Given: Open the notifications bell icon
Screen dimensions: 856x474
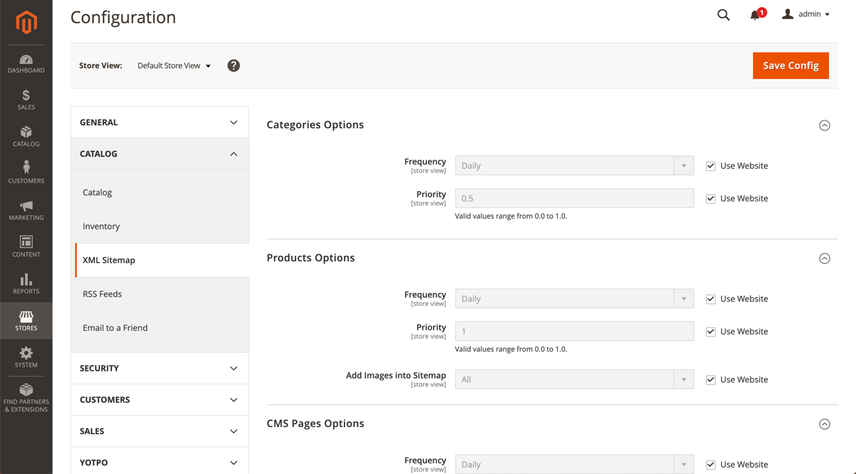Looking at the screenshot, I should click(756, 15).
